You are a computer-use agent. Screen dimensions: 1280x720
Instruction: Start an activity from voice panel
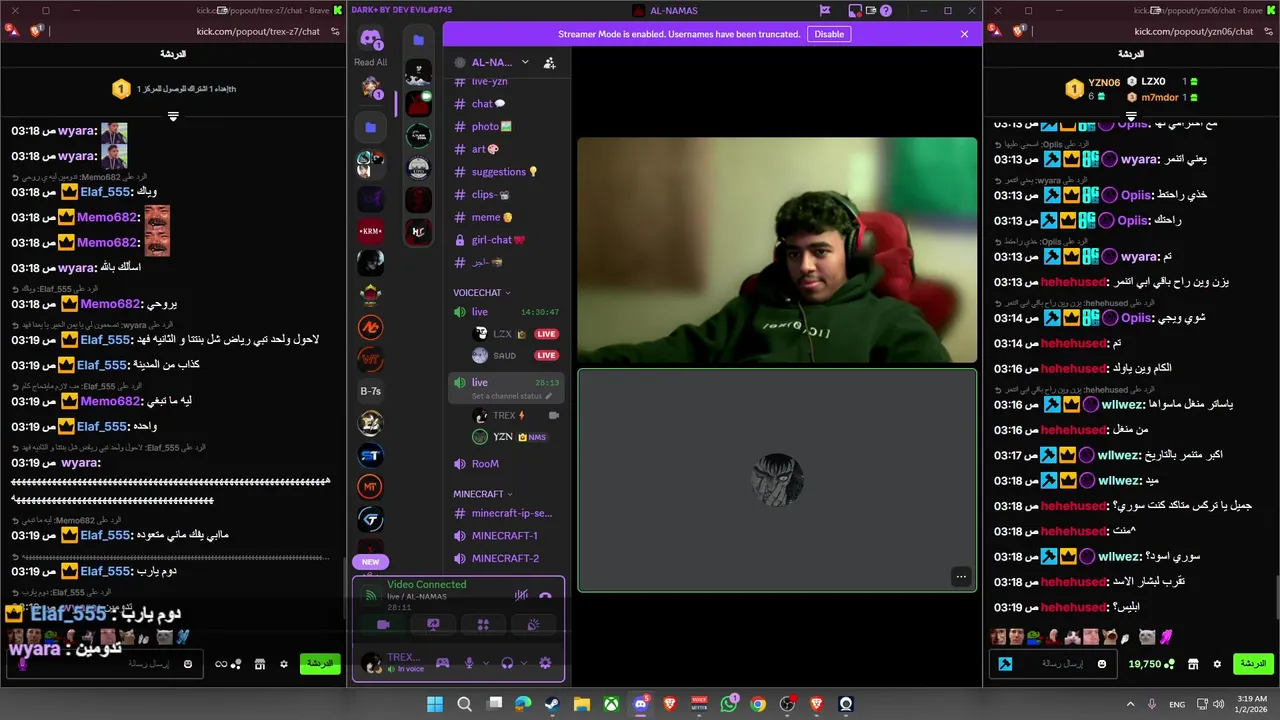[x=483, y=624]
